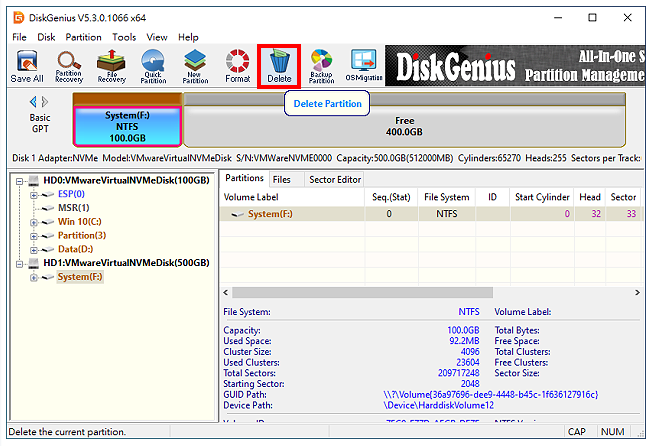This screenshot has width=652, height=446.
Task: Click the horizontal scrollbar thumb in partition list
Action: coord(362,293)
